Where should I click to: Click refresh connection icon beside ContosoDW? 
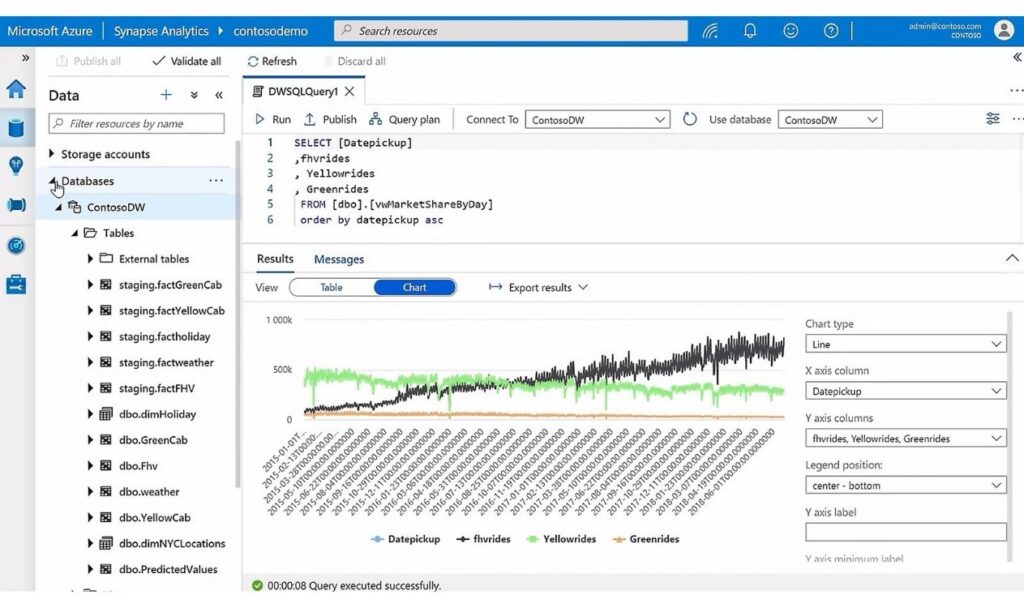[690, 120]
